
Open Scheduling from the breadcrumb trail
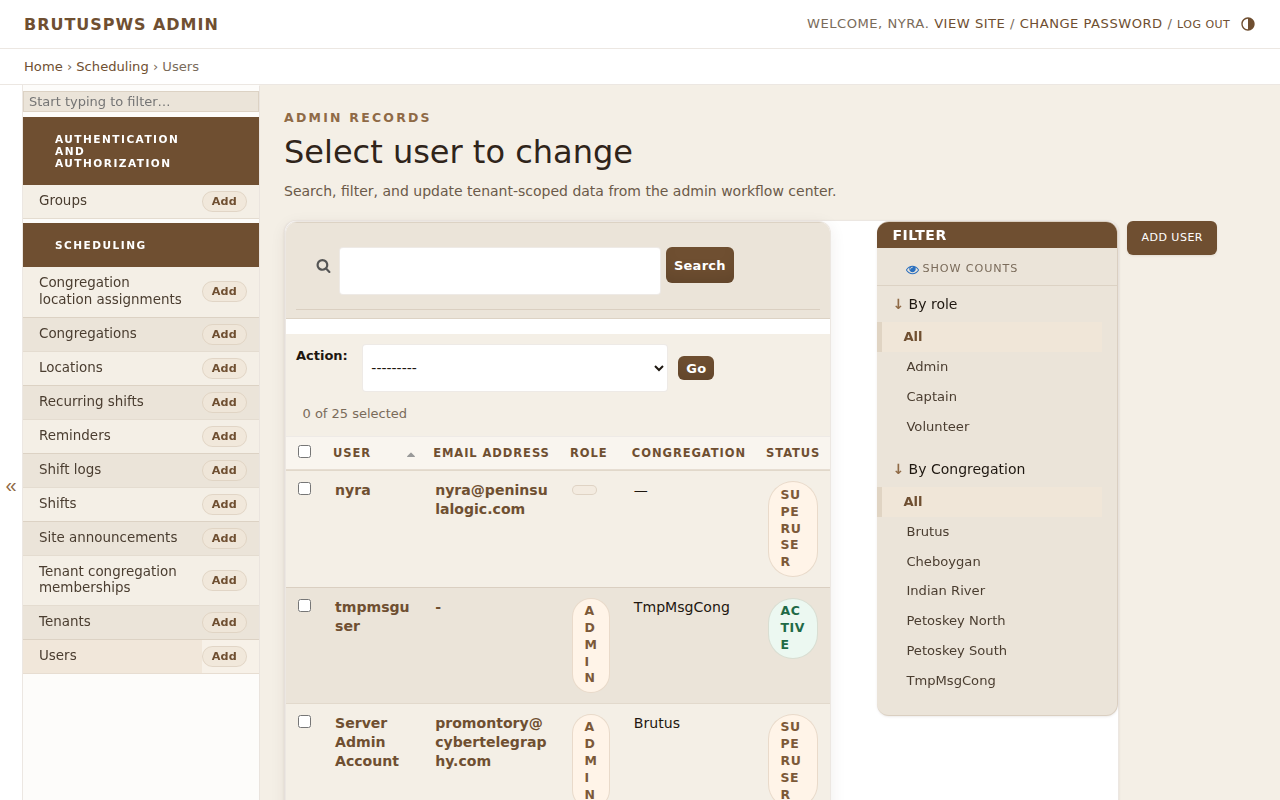click(112, 66)
